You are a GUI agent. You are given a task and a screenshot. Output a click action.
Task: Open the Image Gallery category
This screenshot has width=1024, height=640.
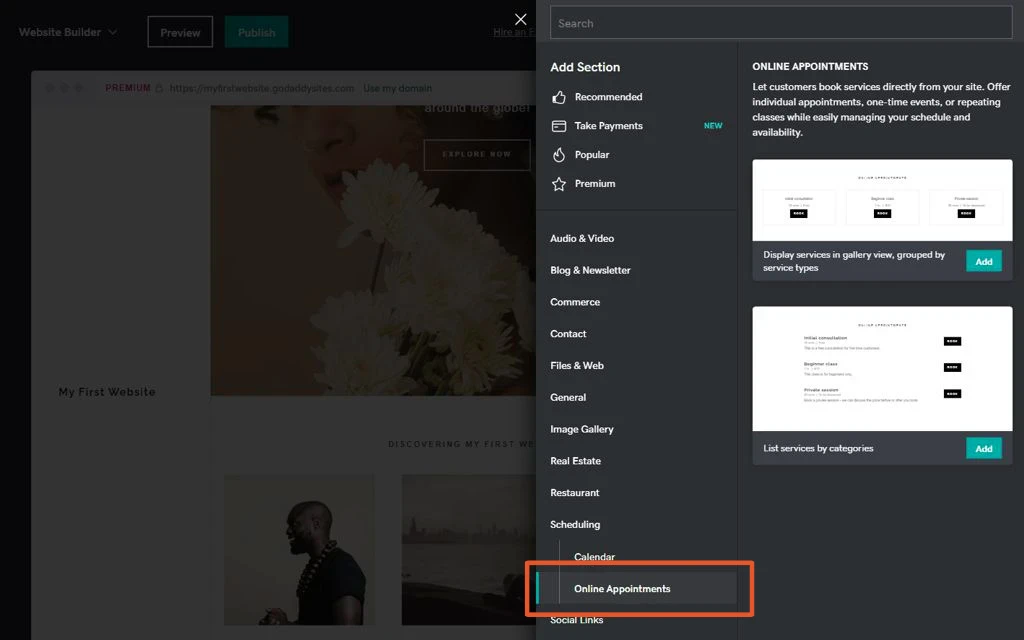[582, 429]
